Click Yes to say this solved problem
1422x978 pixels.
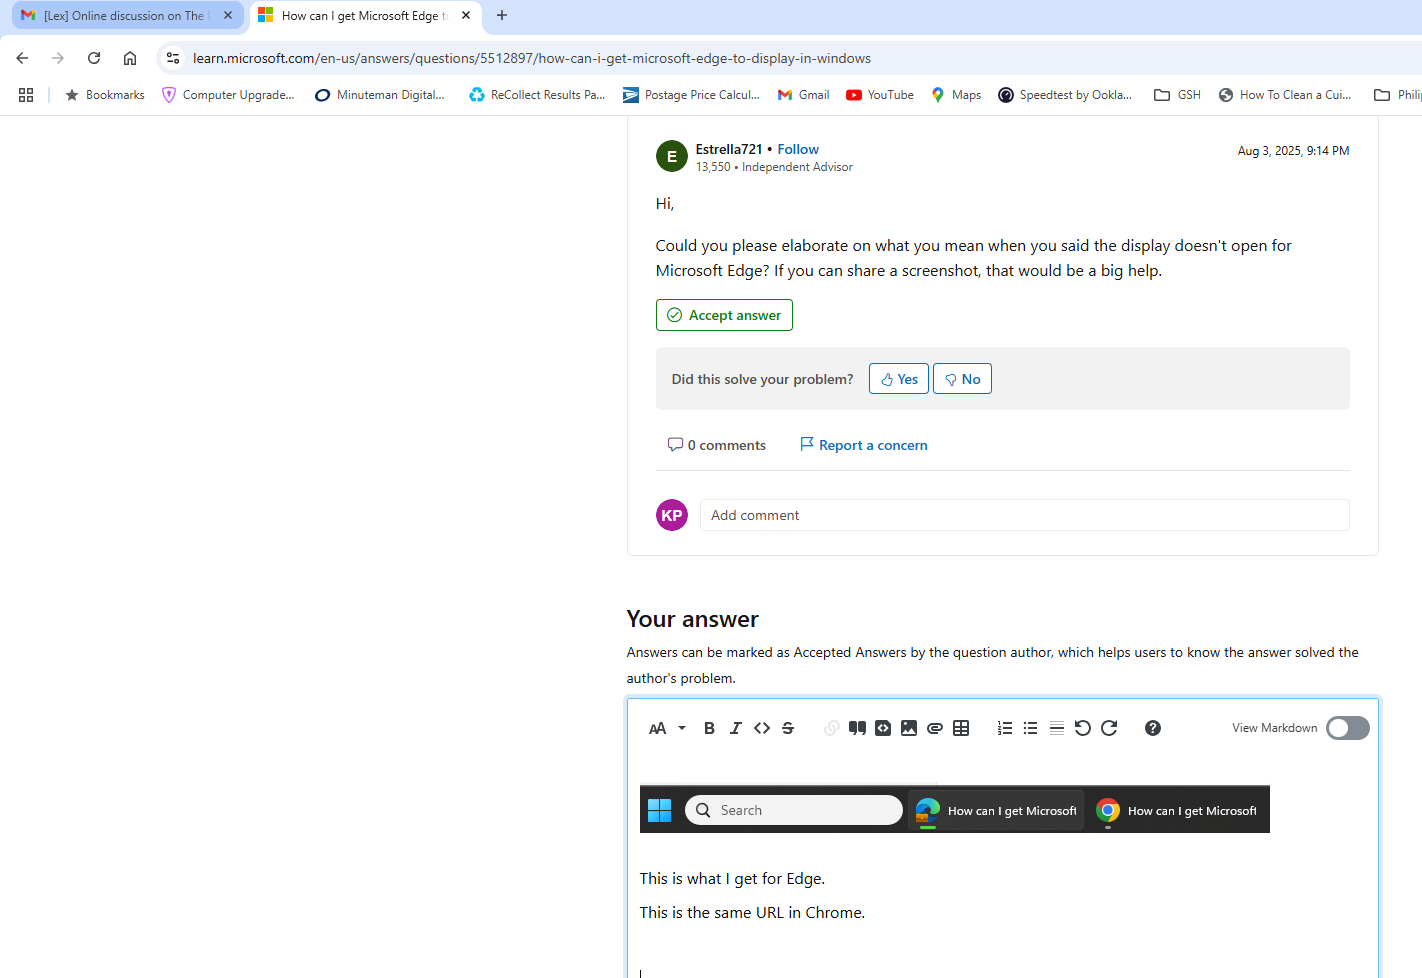click(x=899, y=379)
